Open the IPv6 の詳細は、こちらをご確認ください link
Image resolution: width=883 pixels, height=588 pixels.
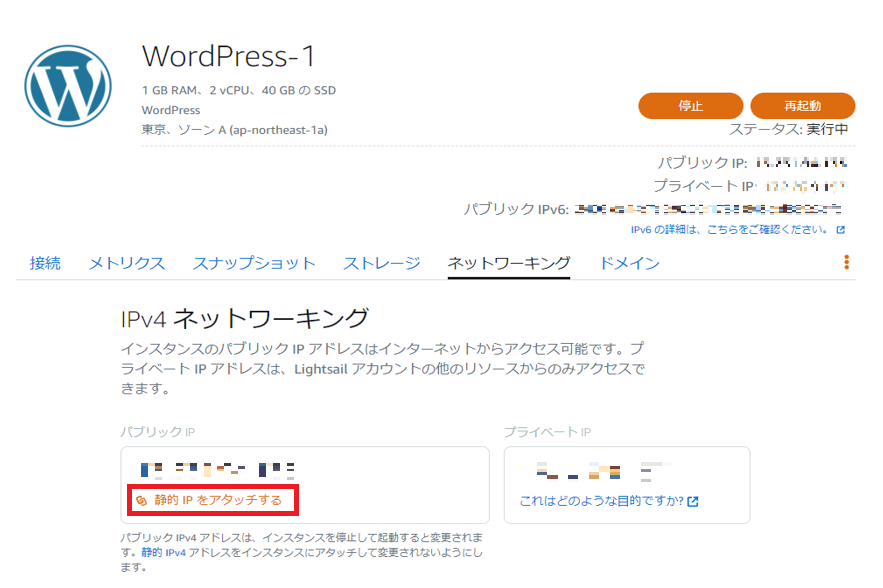729,230
